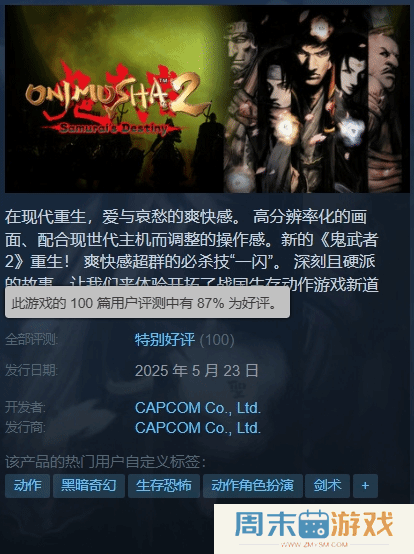Click the 87% positive reviews tooltip

(x=147, y=303)
